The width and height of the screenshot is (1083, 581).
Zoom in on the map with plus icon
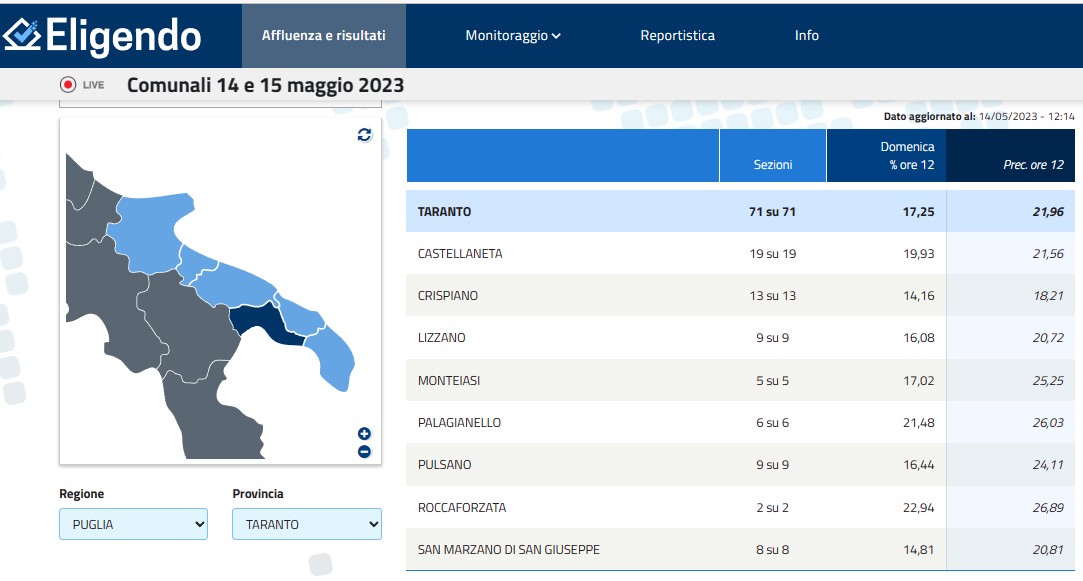364,434
